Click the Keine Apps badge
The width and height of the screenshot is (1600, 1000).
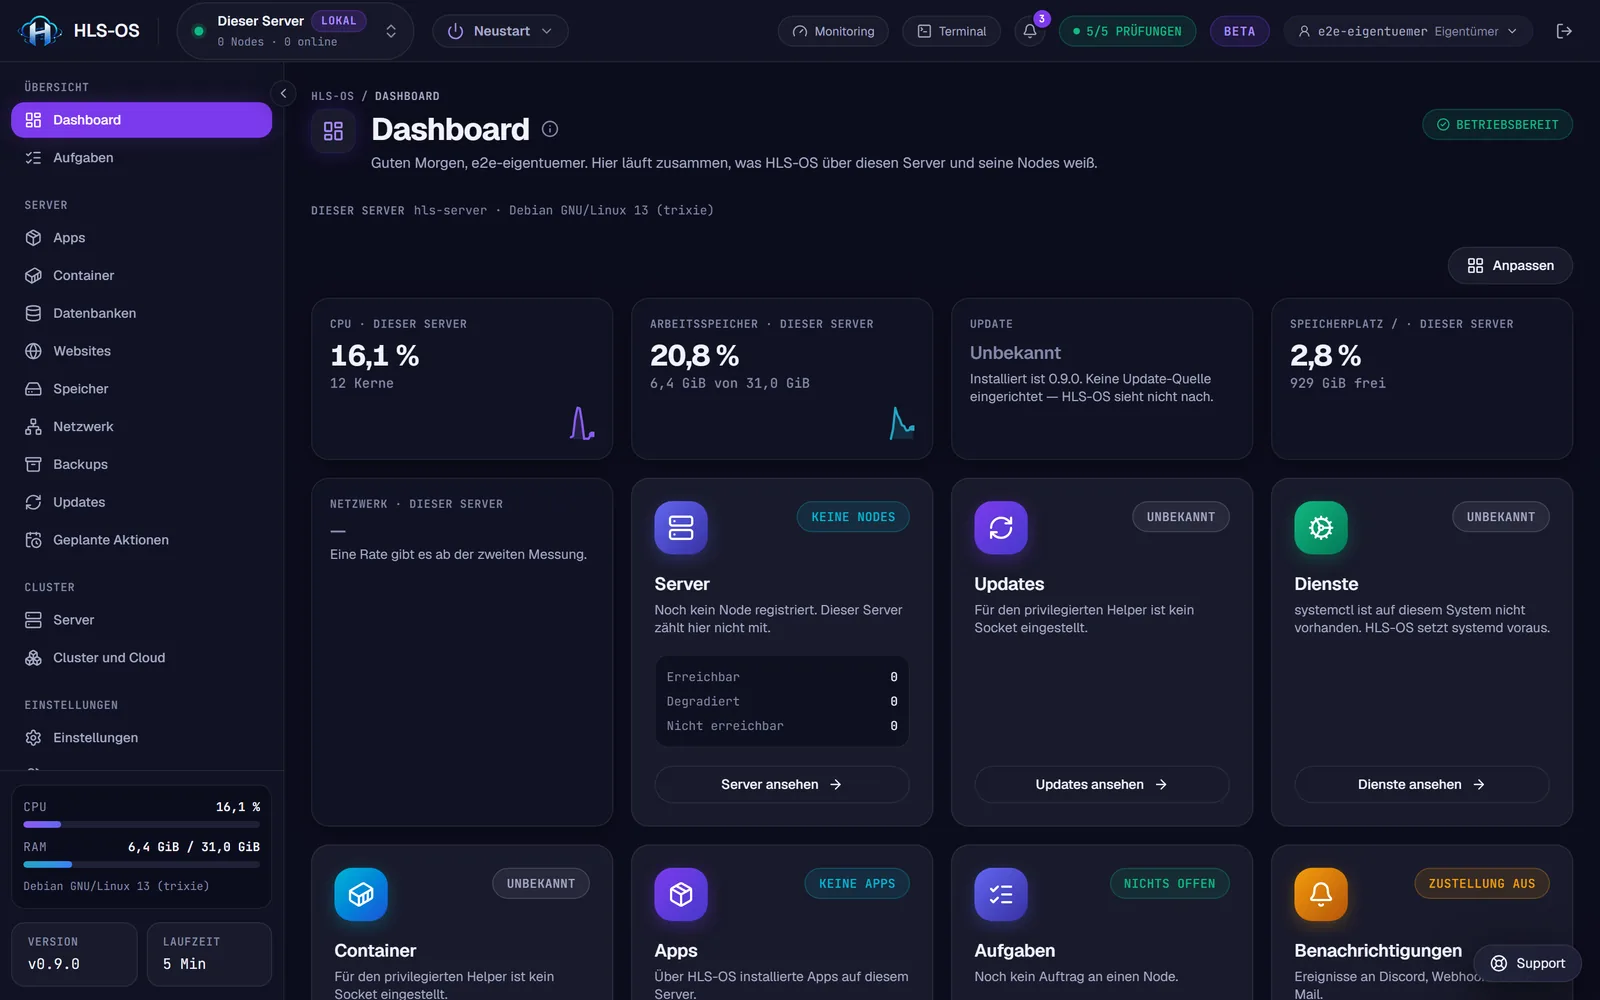(857, 884)
